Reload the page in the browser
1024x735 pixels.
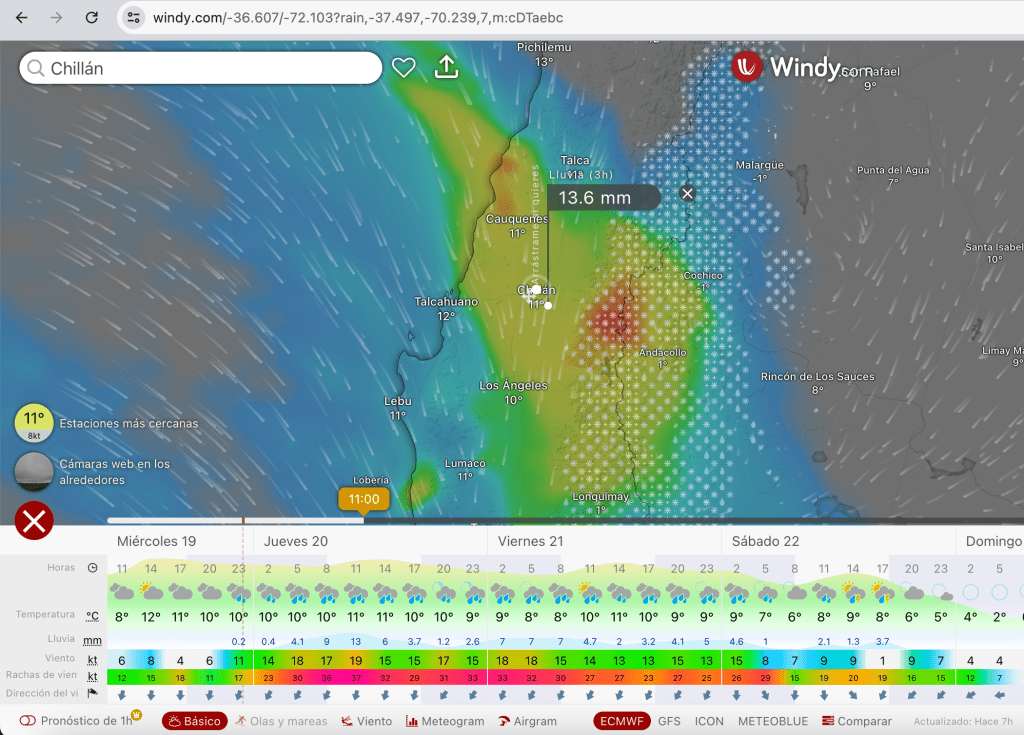tap(91, 18)
